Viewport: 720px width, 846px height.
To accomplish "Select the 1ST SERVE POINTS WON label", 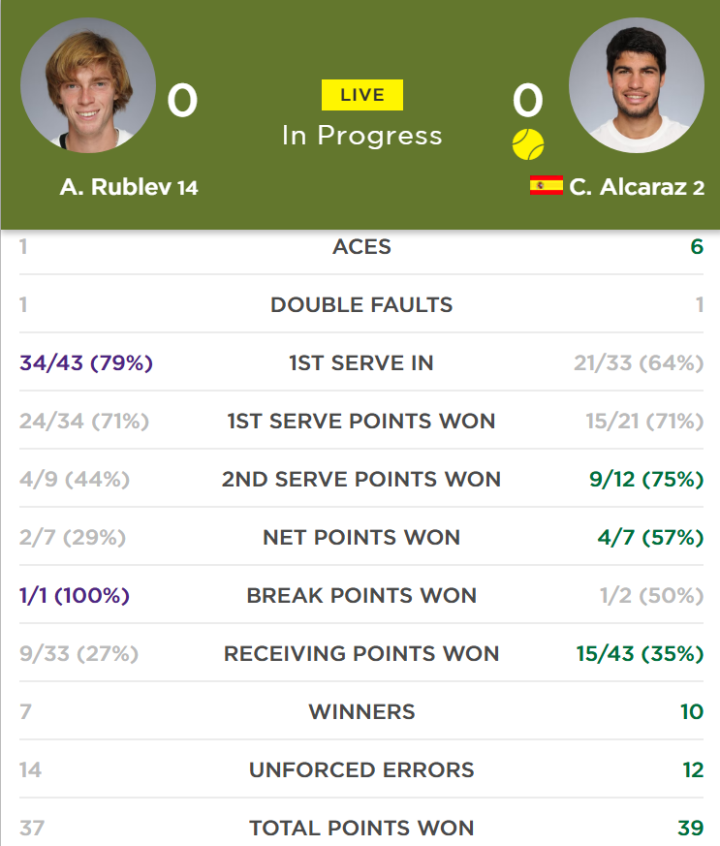I will point(362,421).
